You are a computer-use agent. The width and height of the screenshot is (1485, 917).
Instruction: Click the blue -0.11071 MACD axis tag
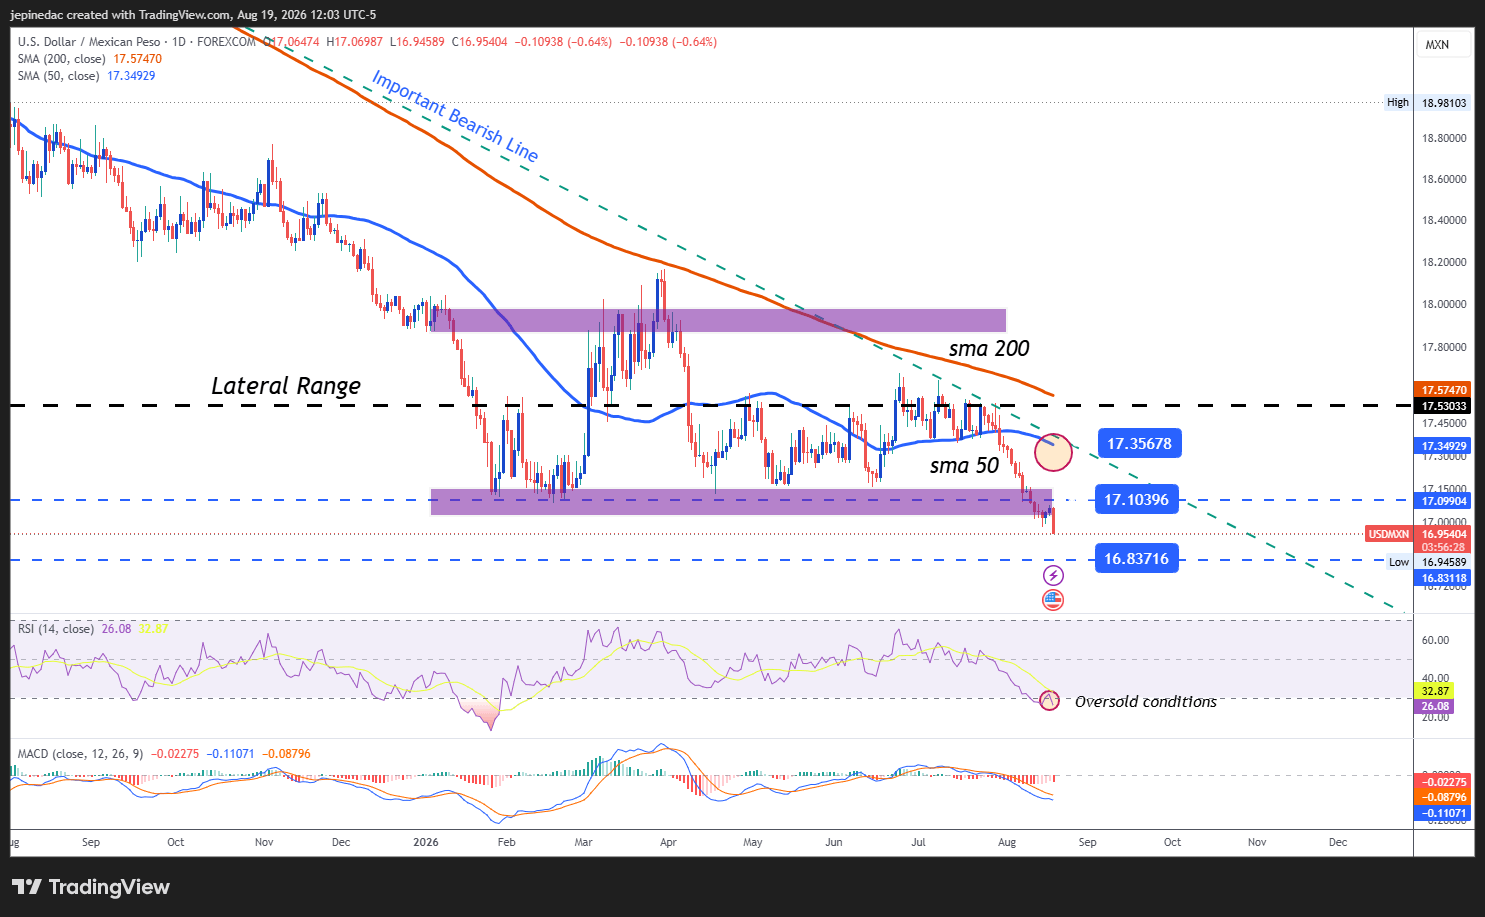click(x=1444, y=813)
